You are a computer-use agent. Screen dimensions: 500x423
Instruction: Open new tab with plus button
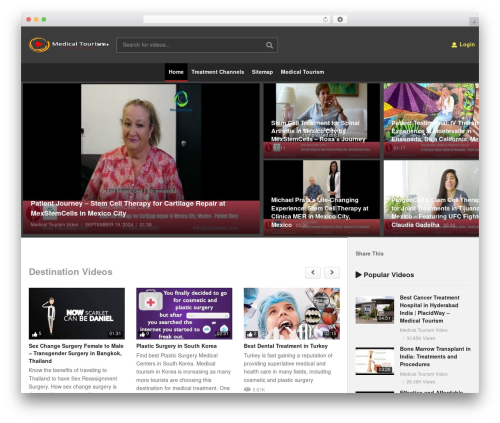tap(474, 22)
